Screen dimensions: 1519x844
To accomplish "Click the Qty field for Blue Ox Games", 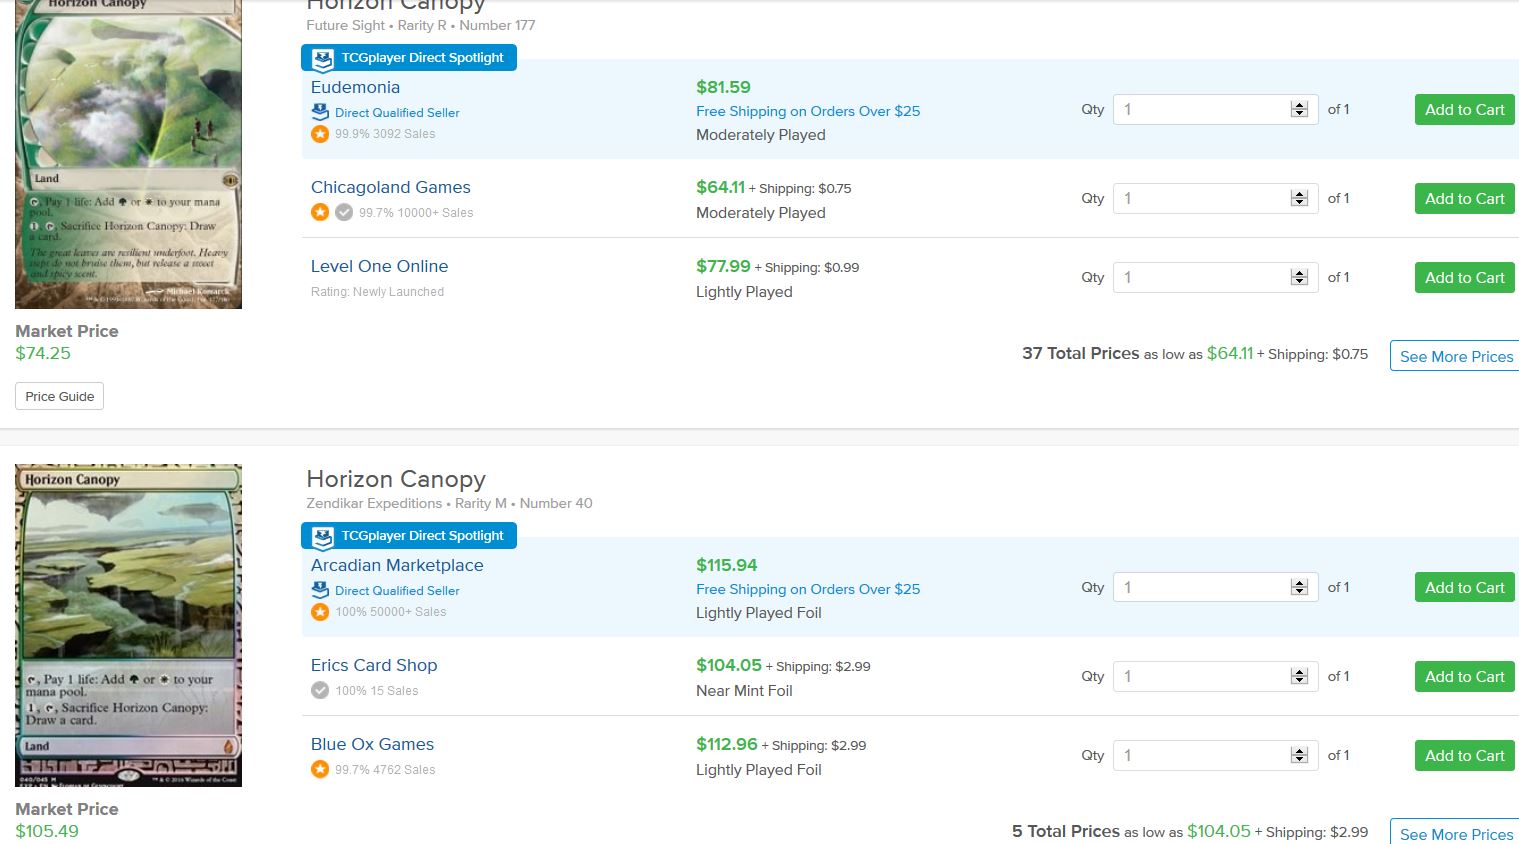I will pyautogui.click(x=1200, y=756).
